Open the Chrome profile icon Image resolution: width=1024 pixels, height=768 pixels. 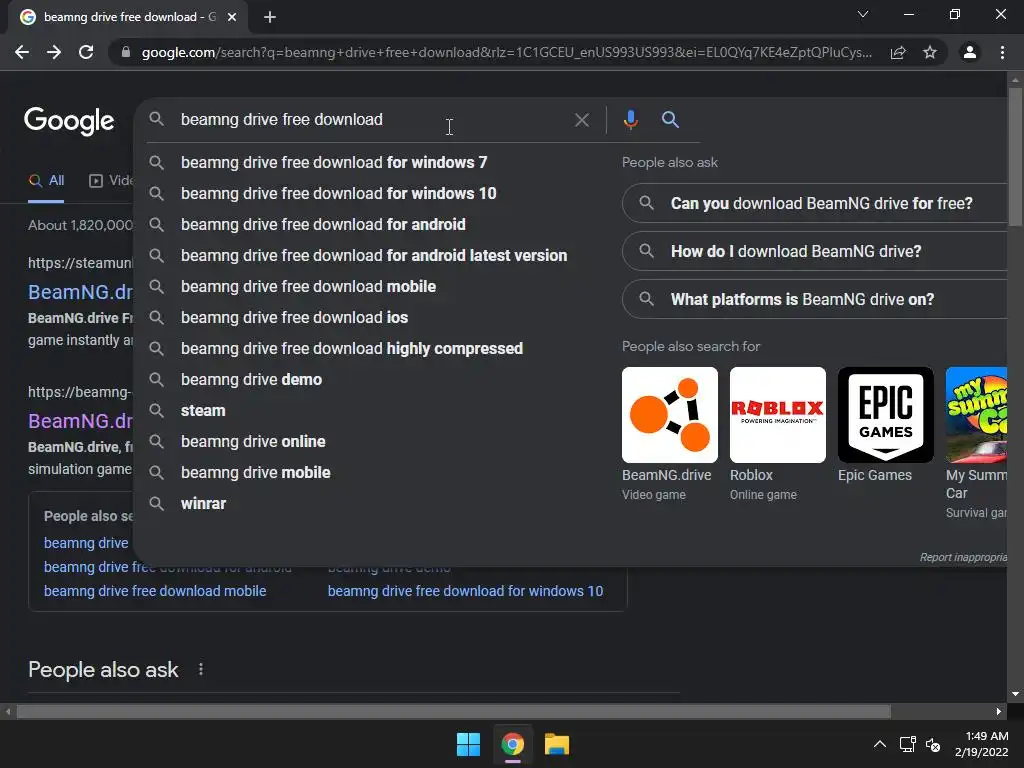970,52
